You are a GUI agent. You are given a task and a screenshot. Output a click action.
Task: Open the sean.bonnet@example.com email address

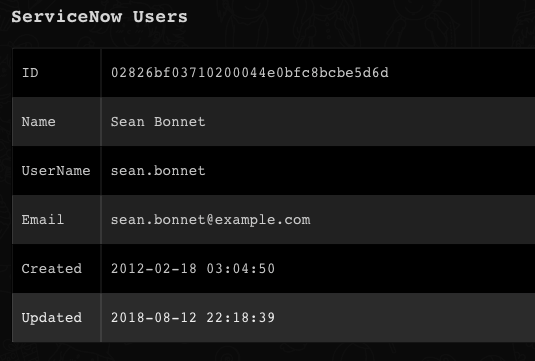pyautogui.click(x=211, y=220)
